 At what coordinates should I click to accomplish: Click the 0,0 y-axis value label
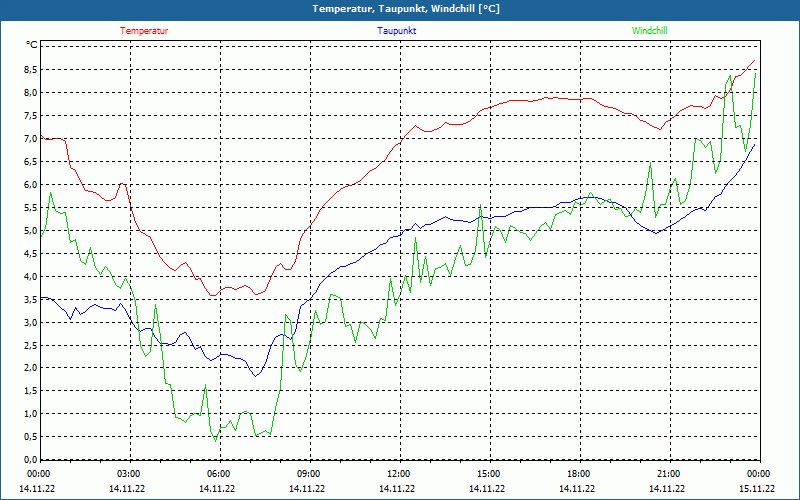31,459
